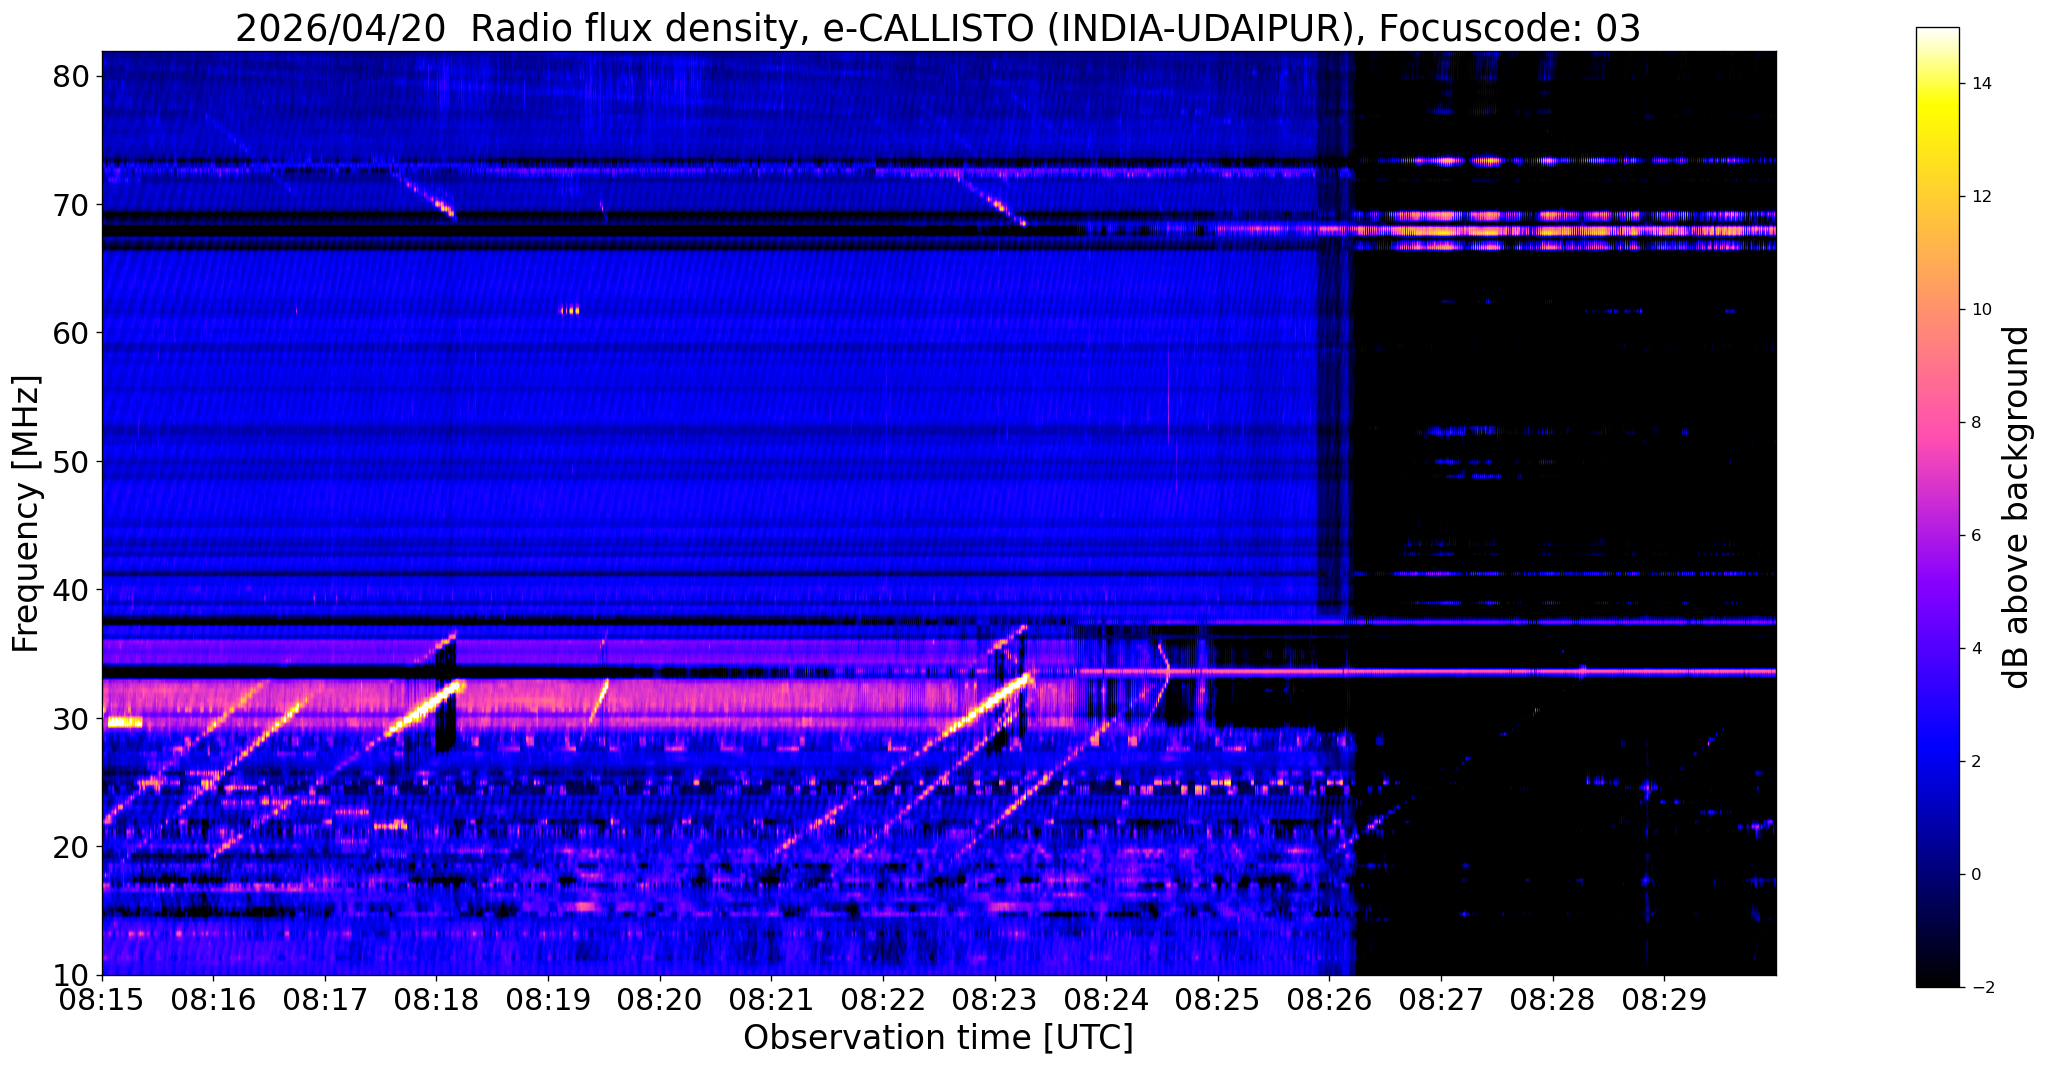Click the colorbar tick label 0
The image size is (2047, 1067).
coord(1975,875)
